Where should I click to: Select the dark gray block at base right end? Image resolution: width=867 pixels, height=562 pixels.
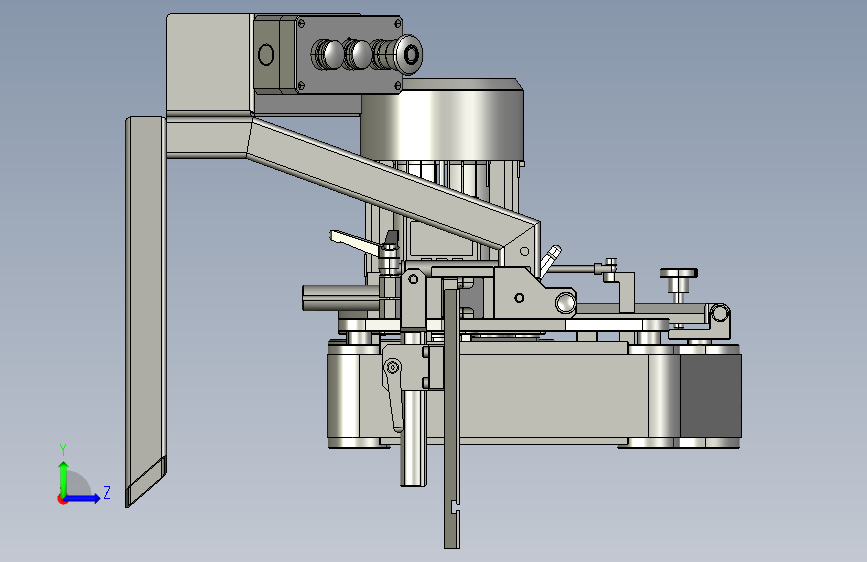(711, 396)
